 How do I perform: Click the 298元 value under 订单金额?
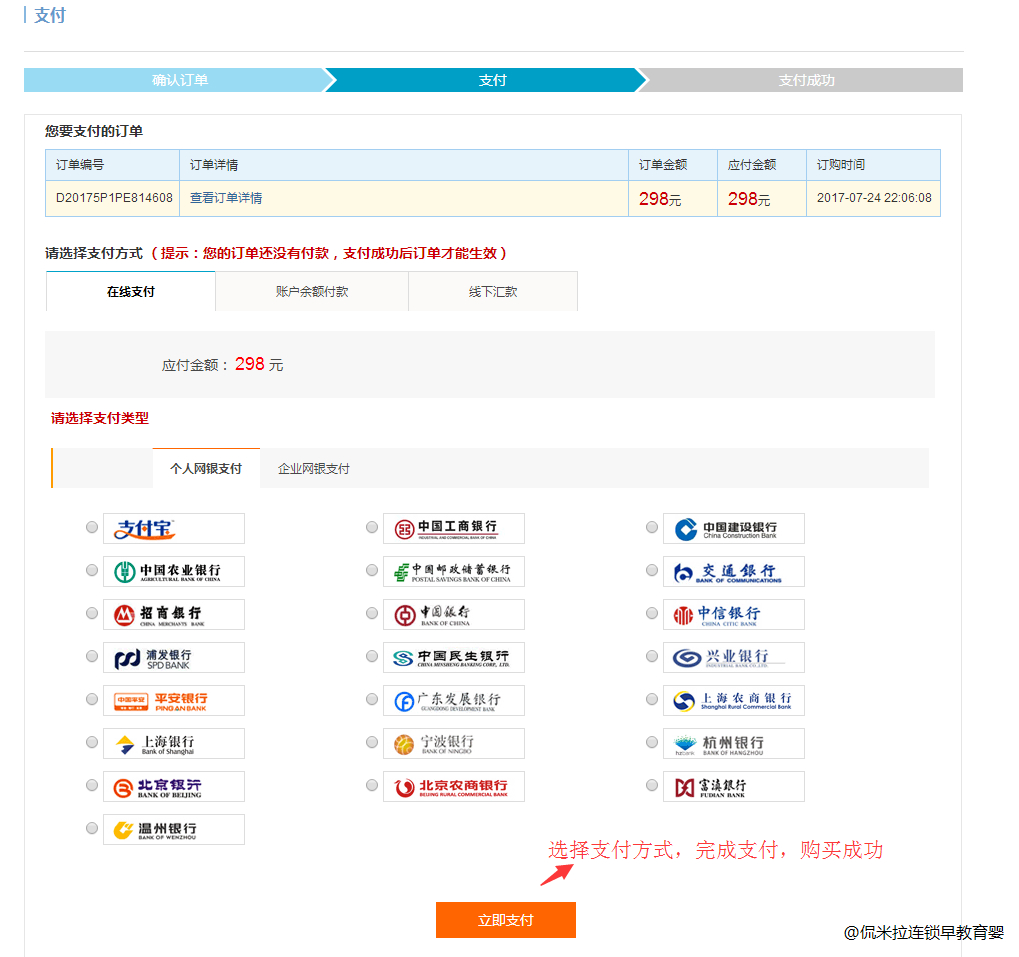660,199
